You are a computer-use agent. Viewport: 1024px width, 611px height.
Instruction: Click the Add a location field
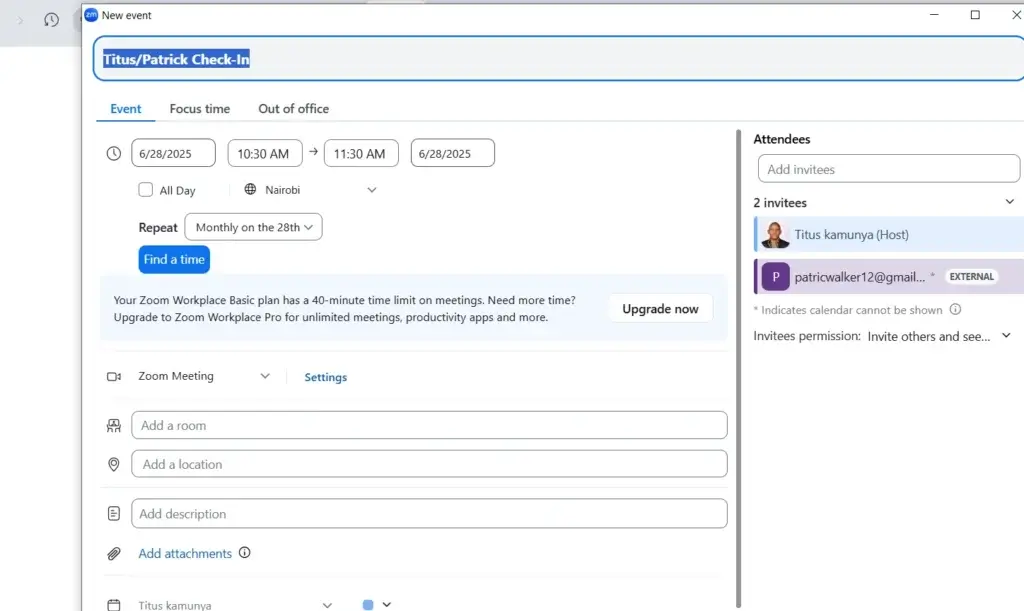coord(429,464)
